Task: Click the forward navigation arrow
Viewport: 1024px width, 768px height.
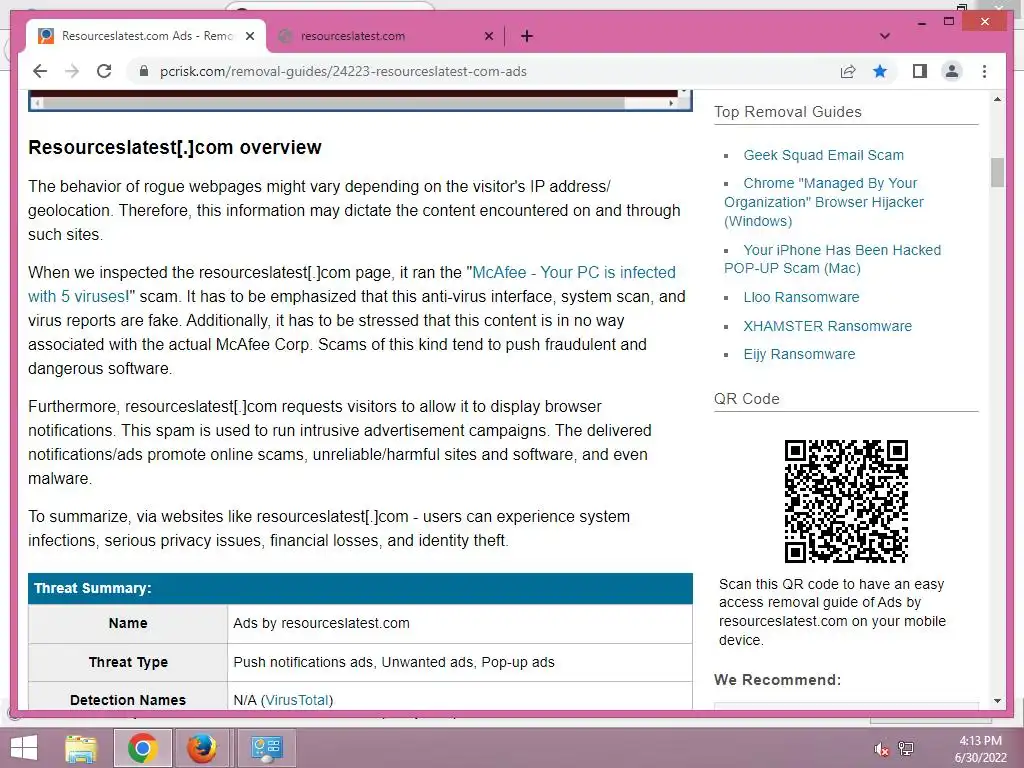Action: point(72,71)
